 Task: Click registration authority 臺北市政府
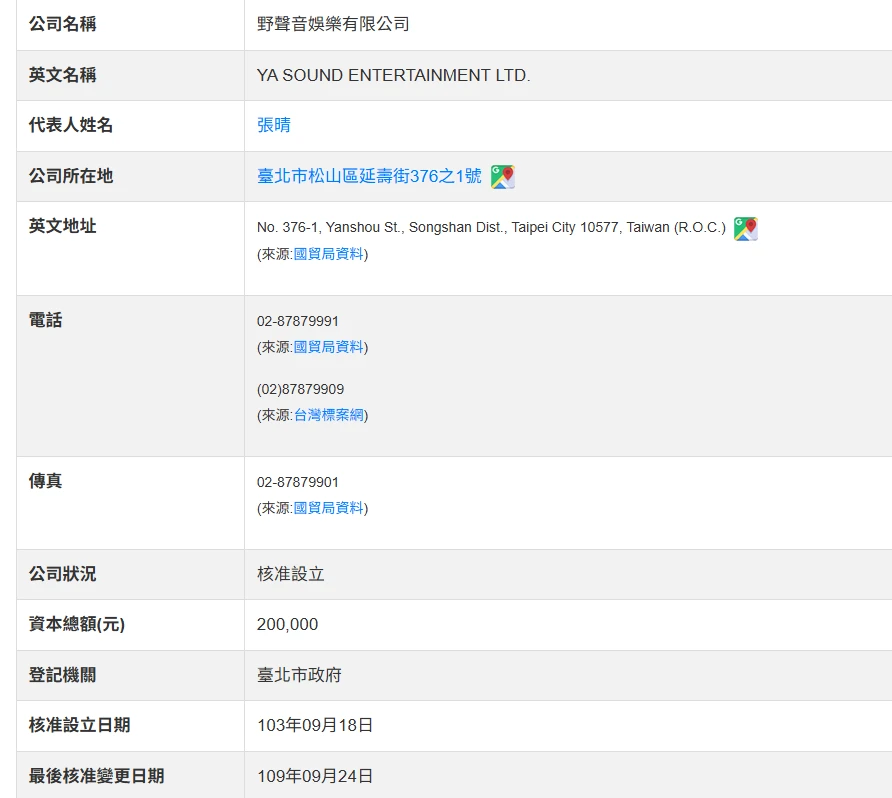(x=299, y=675)
